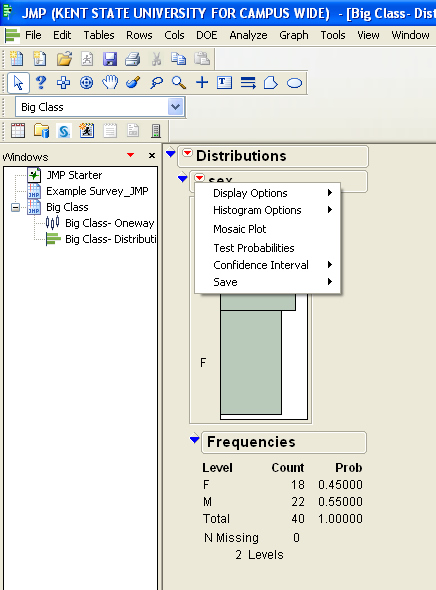Select the Annotate text tool
The image size is (436, 590).
tap(224, 82)
